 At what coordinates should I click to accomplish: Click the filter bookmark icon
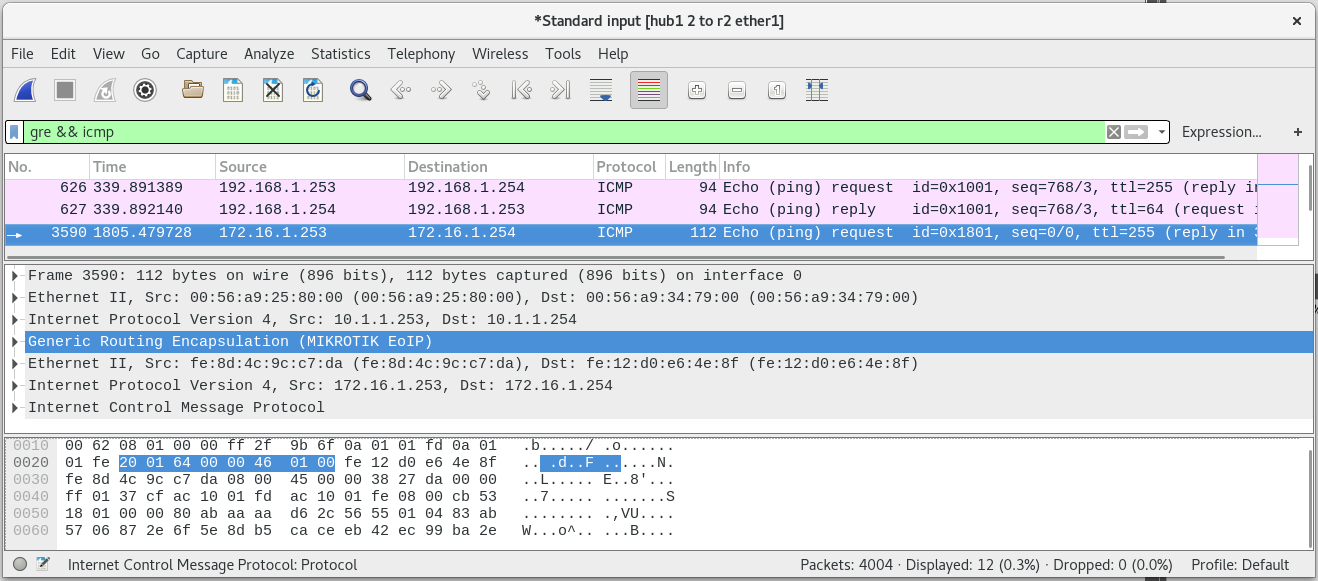14,132
